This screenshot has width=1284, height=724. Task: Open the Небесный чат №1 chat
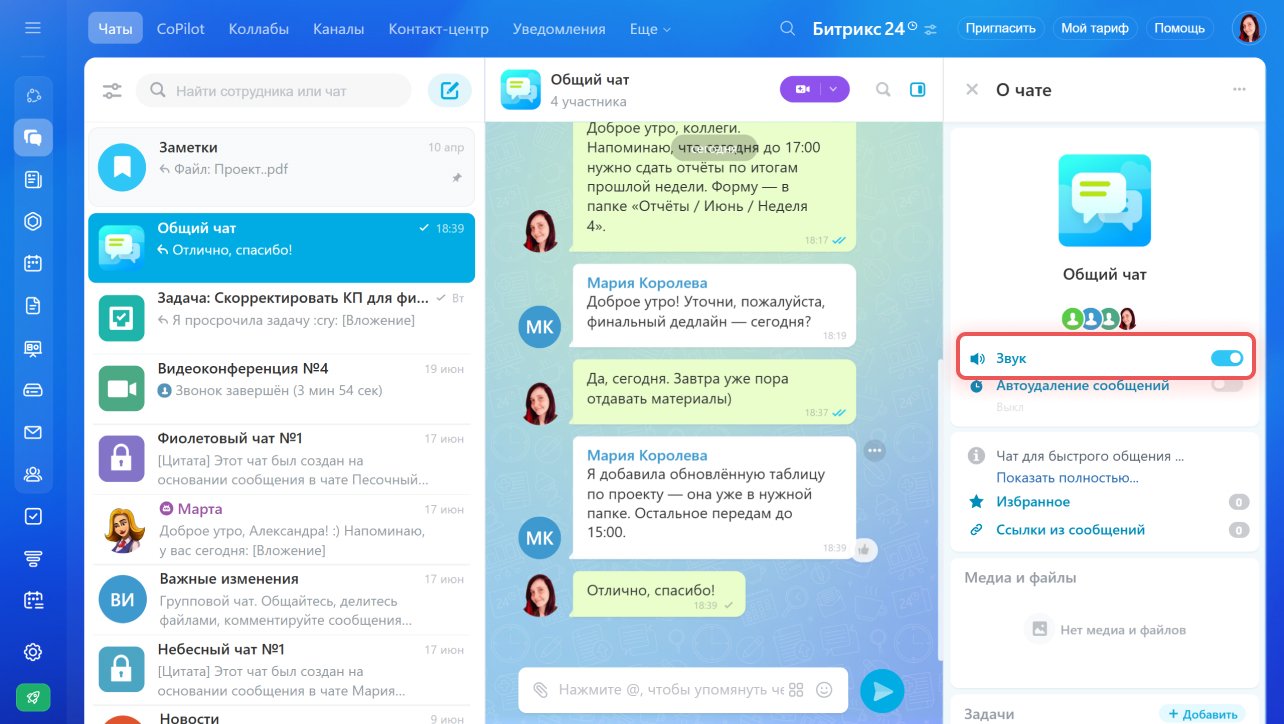pos(281,669)
